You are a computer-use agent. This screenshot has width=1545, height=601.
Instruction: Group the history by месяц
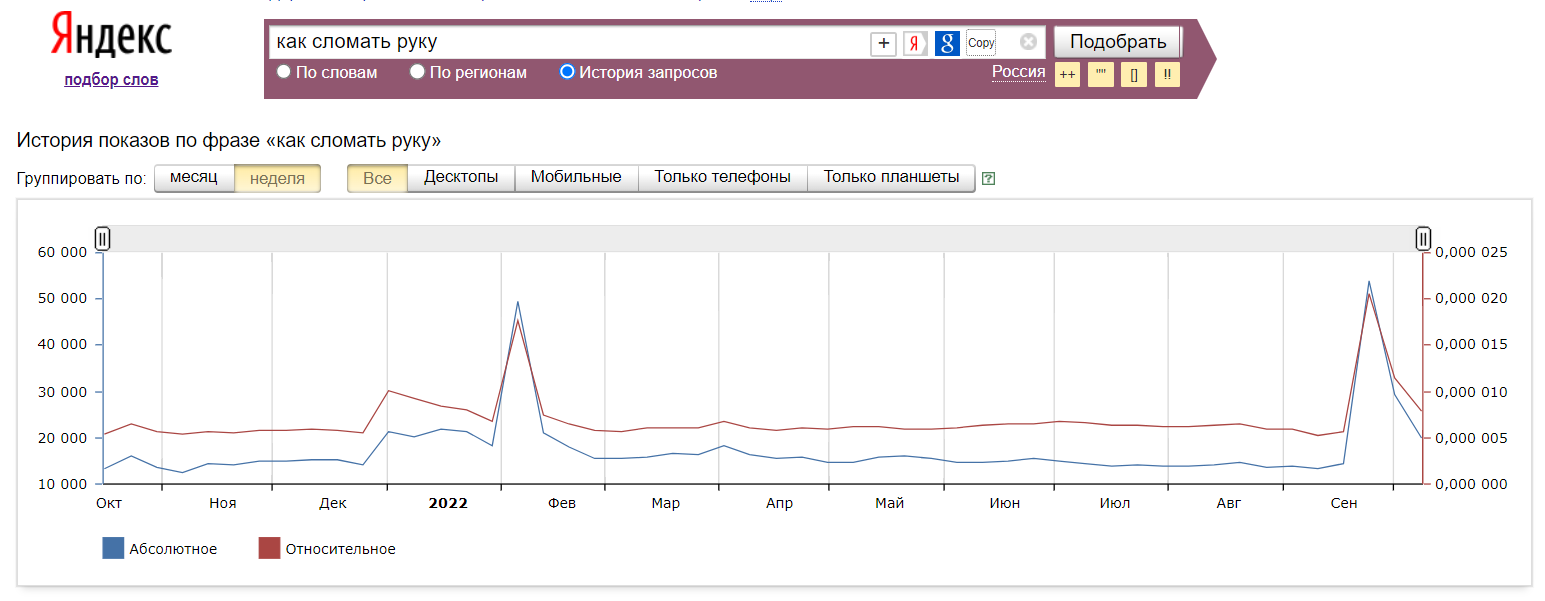pos(194,177)
